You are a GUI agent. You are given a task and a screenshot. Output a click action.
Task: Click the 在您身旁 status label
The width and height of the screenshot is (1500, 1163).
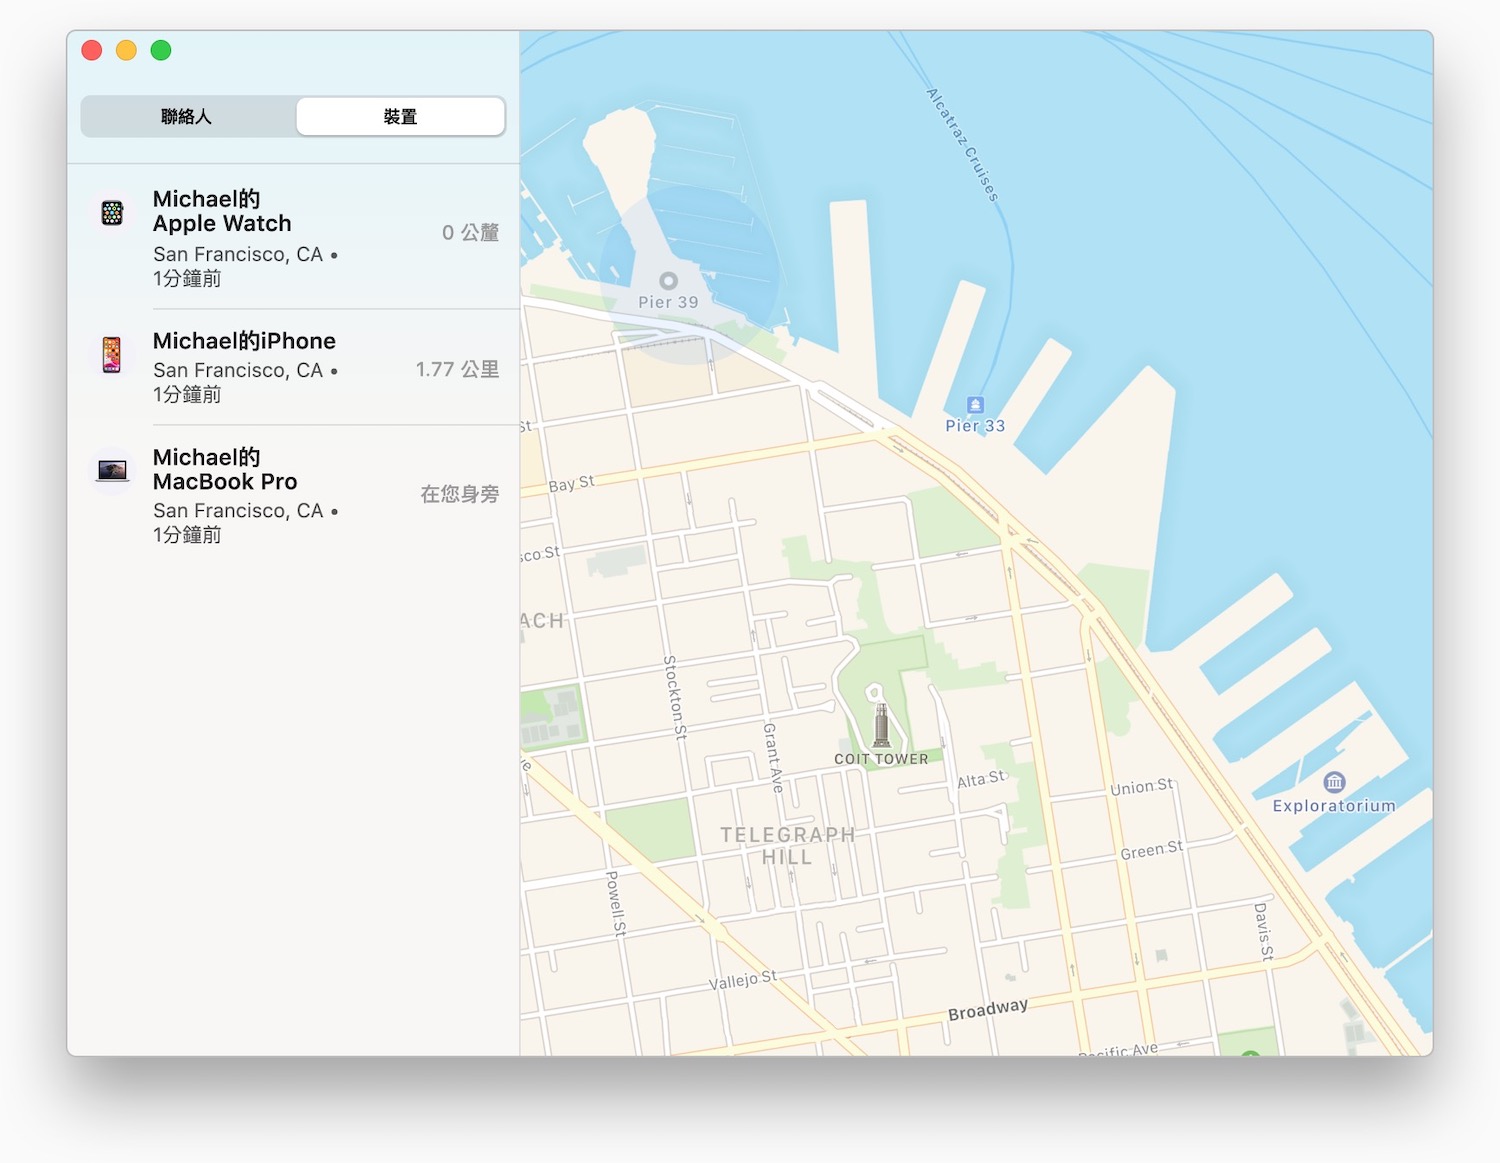pyautogui.click(x=459, y=494)
